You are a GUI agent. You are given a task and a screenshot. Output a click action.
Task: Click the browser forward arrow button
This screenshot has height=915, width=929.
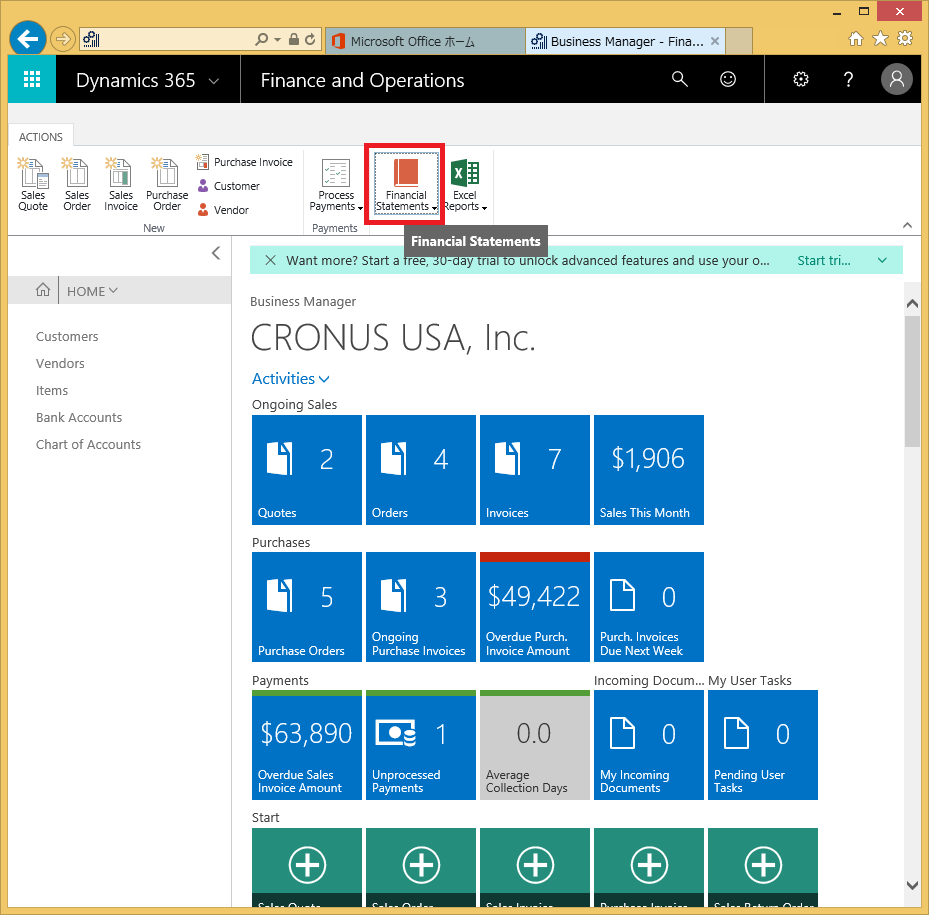(63, 40)
